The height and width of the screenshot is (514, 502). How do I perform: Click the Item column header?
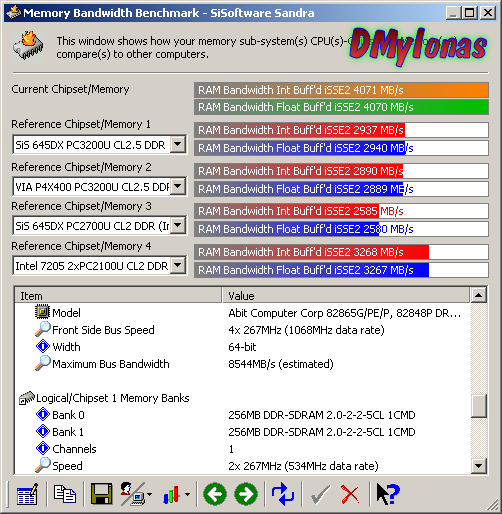118,295
